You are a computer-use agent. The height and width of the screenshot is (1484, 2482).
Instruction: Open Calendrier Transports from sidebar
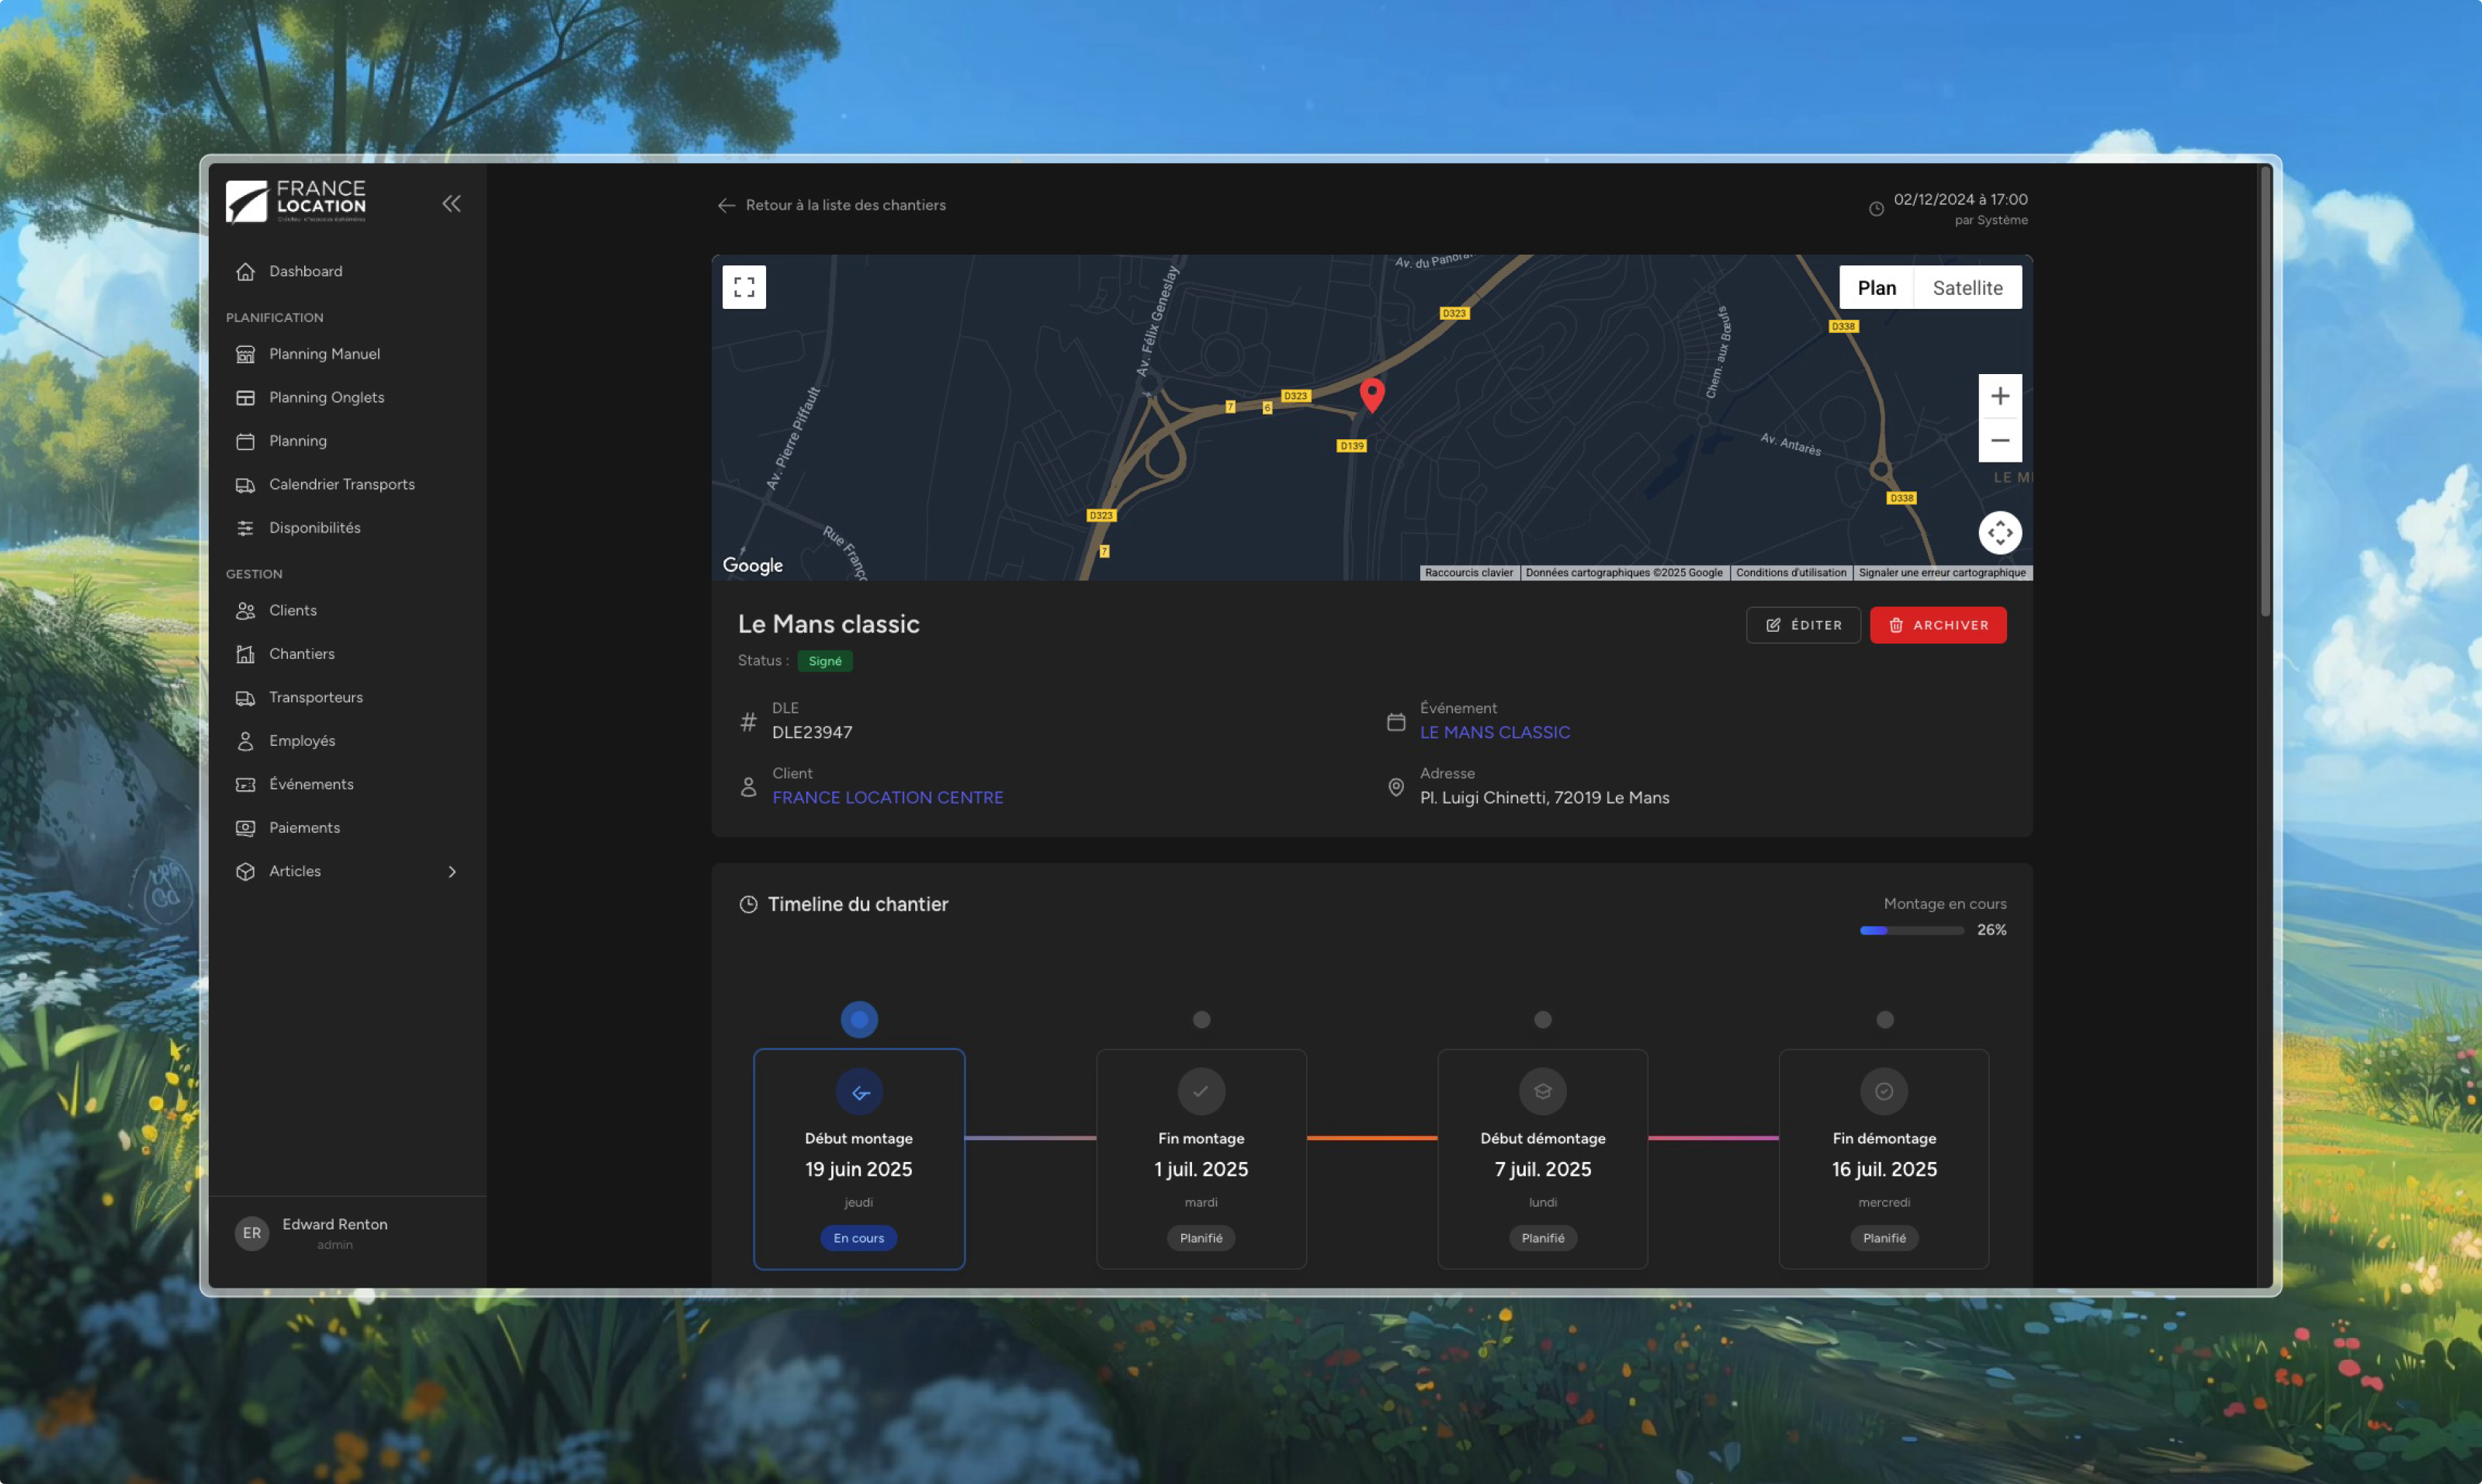(x=341, y=484)
